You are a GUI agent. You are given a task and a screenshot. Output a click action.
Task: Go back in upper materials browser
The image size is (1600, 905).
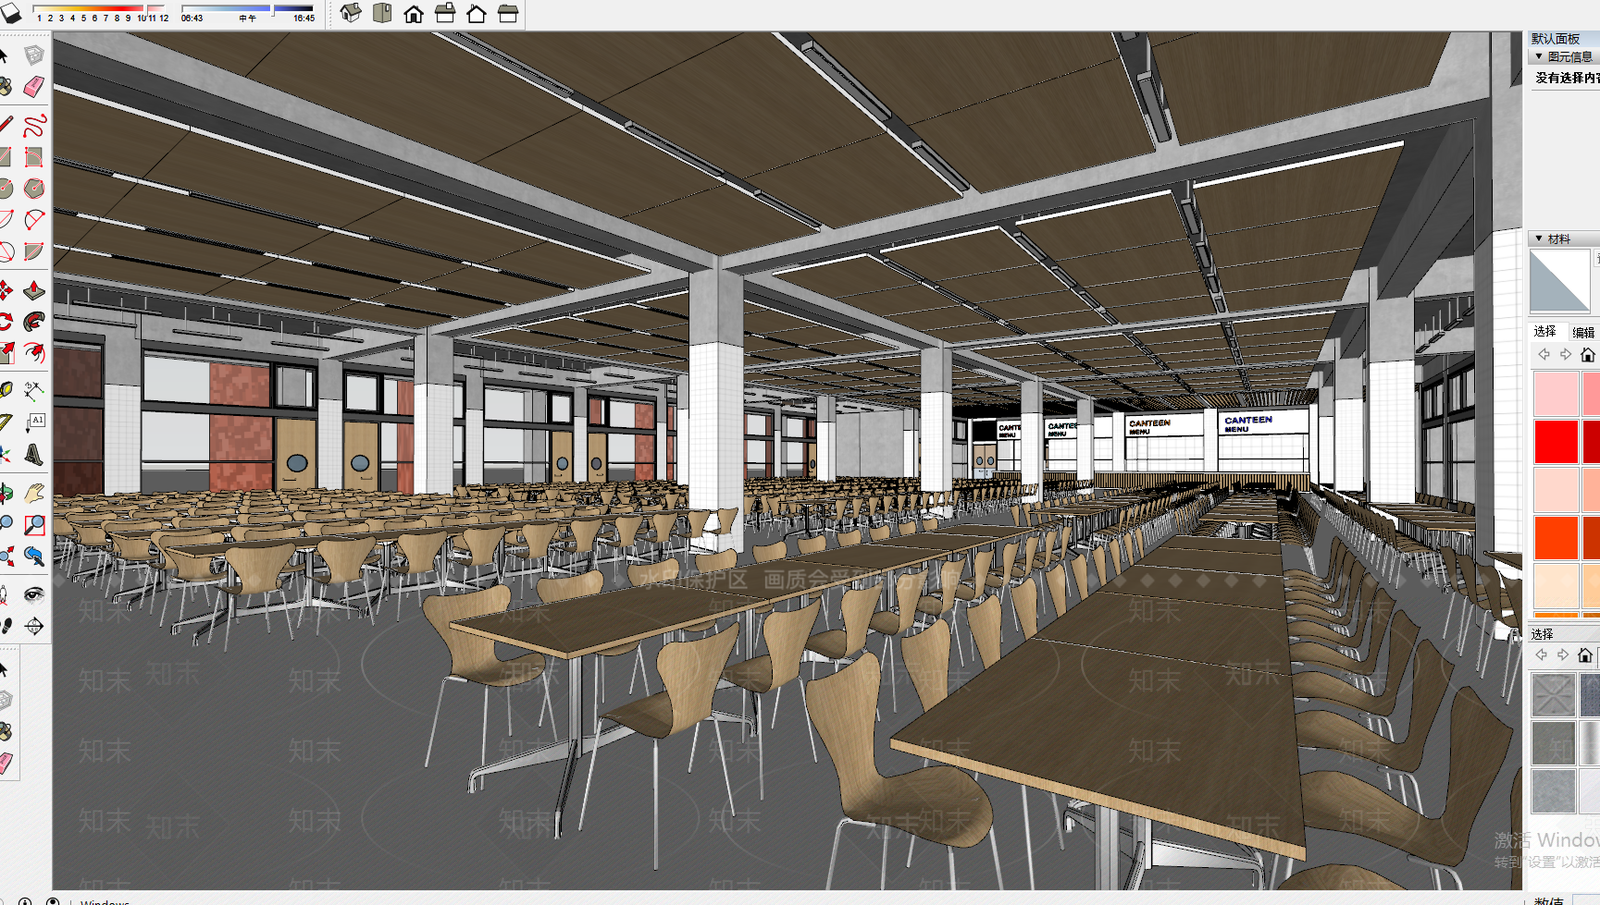tap(1544, 355)
